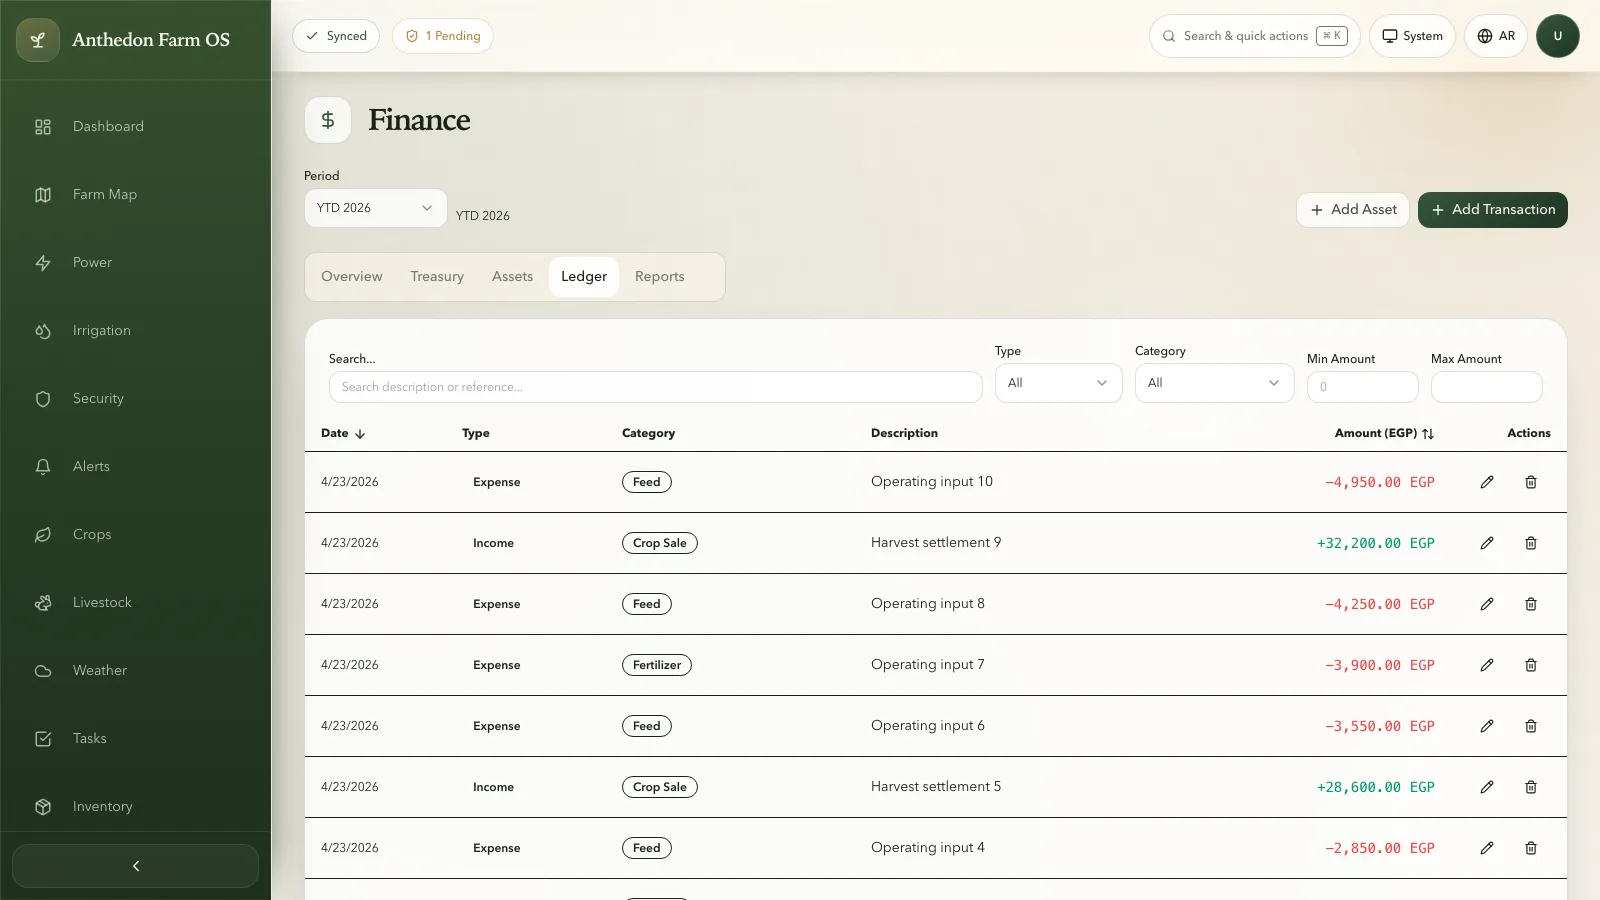Focus the search description or reference field
Viewport: 1600px width, 900px height.
tap(656, 387)
